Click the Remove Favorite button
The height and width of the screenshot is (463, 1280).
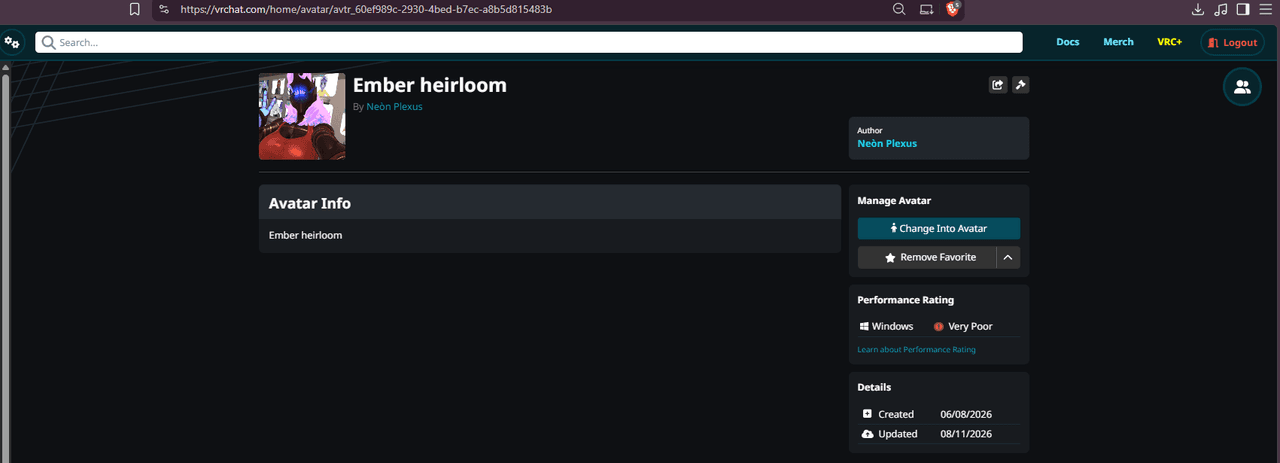click(927, 257)
